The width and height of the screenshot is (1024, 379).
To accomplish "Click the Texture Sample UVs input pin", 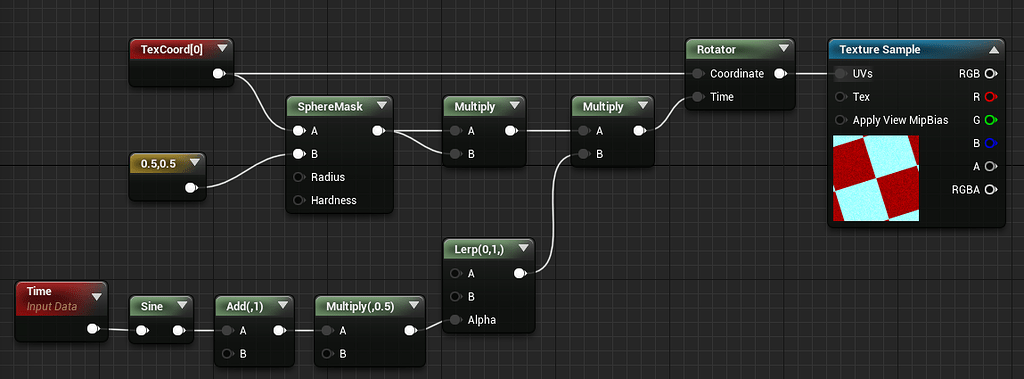I will point(841,74).
